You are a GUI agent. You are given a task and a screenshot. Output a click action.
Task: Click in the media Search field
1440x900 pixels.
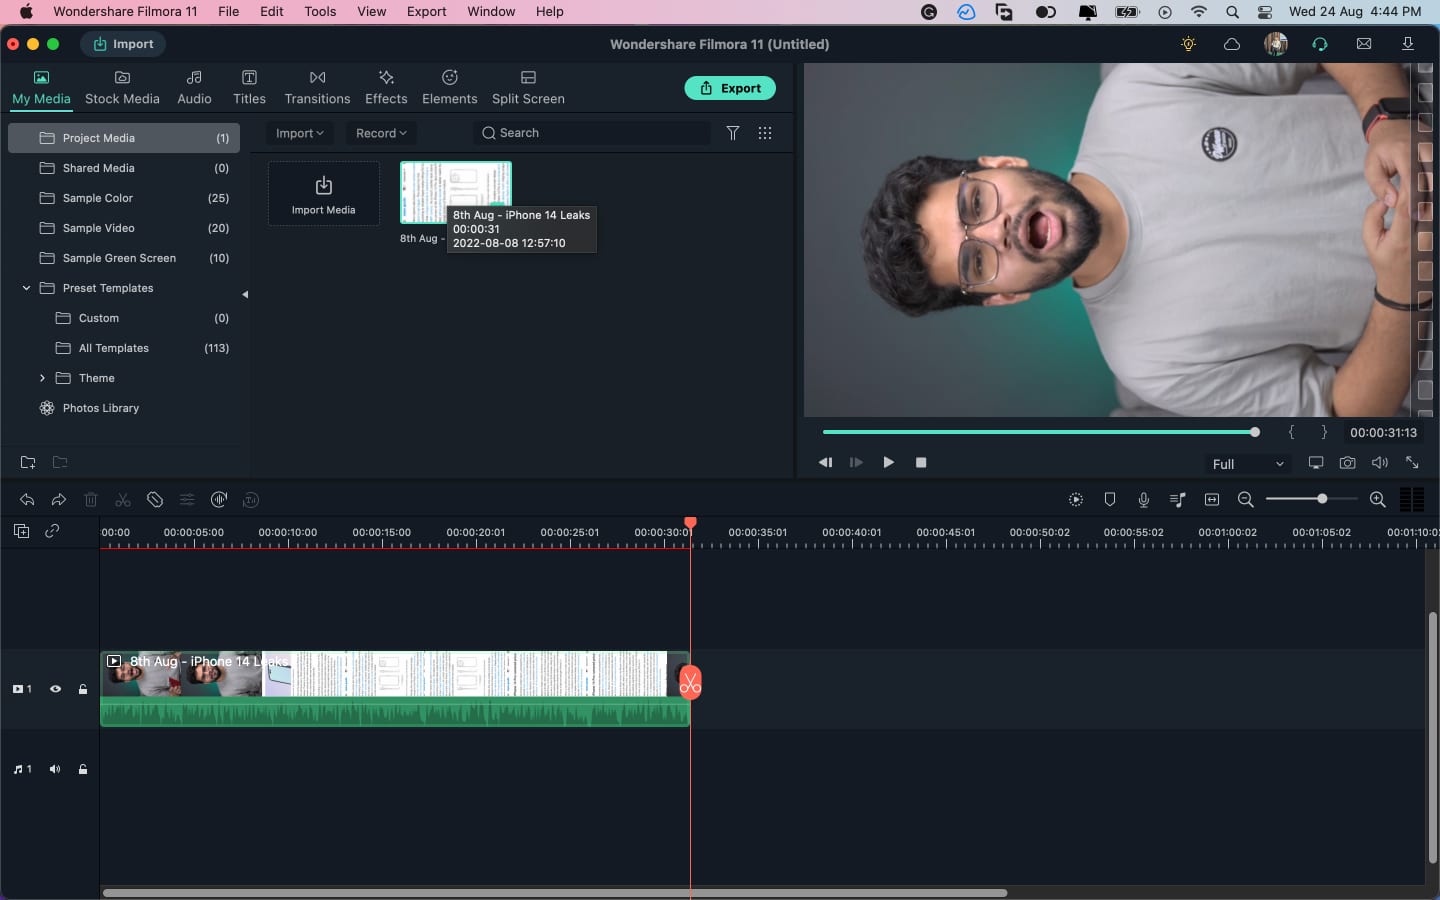(x=592, y=133)
